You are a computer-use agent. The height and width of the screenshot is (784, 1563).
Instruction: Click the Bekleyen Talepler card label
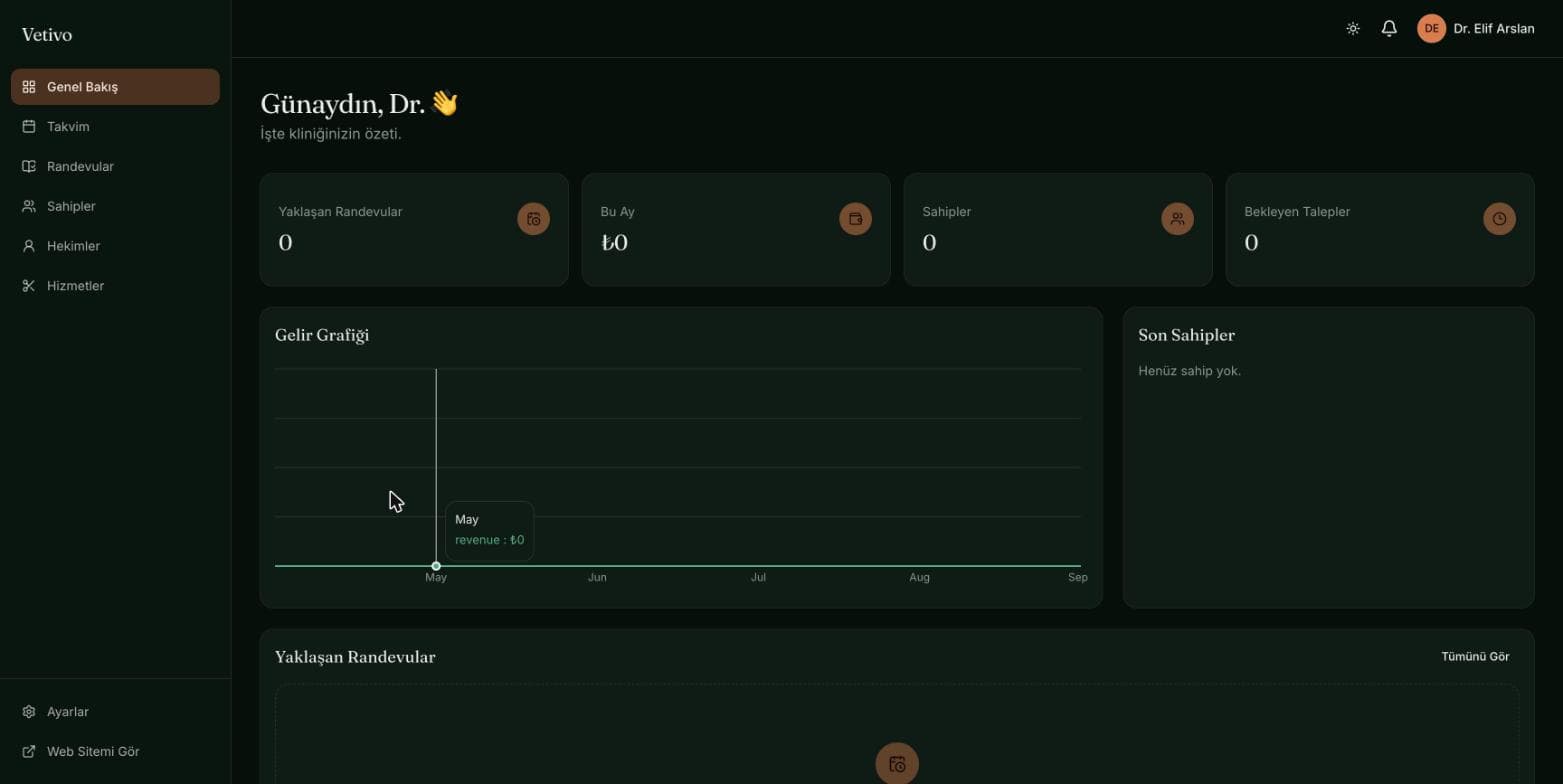coord(1297,212)
